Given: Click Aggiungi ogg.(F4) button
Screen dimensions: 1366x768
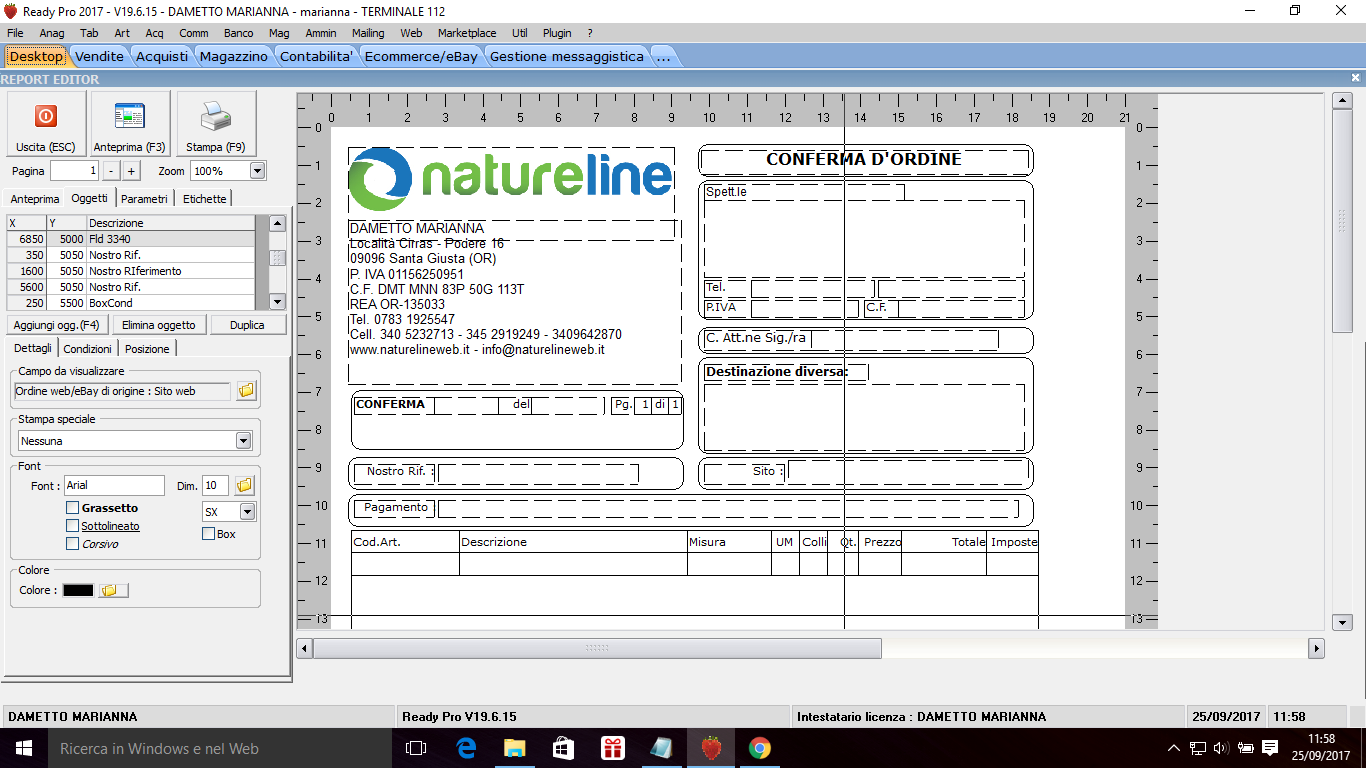Looking at the screenshot, I should 57,325.
